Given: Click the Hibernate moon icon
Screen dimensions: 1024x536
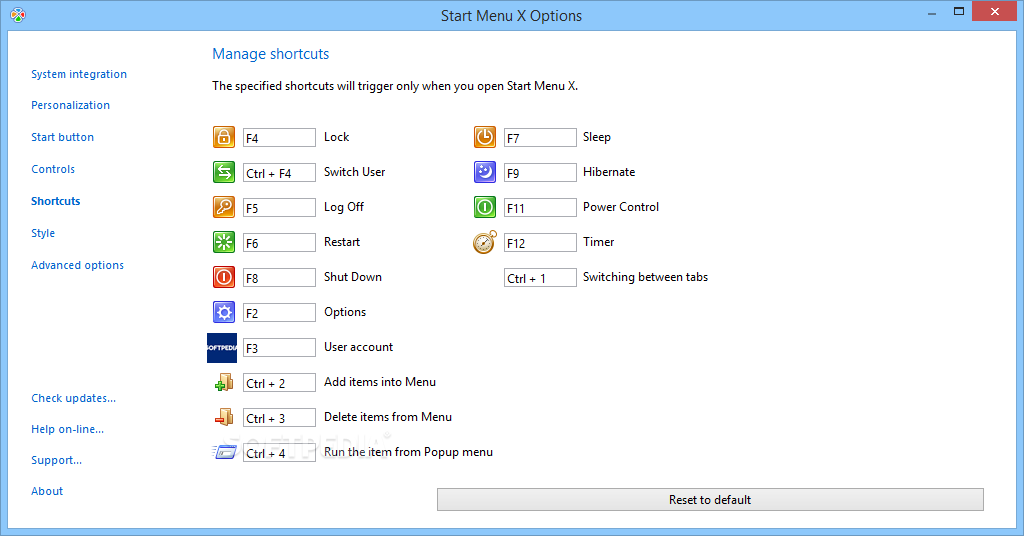Looking at the screenshot, I should [485, 172].
